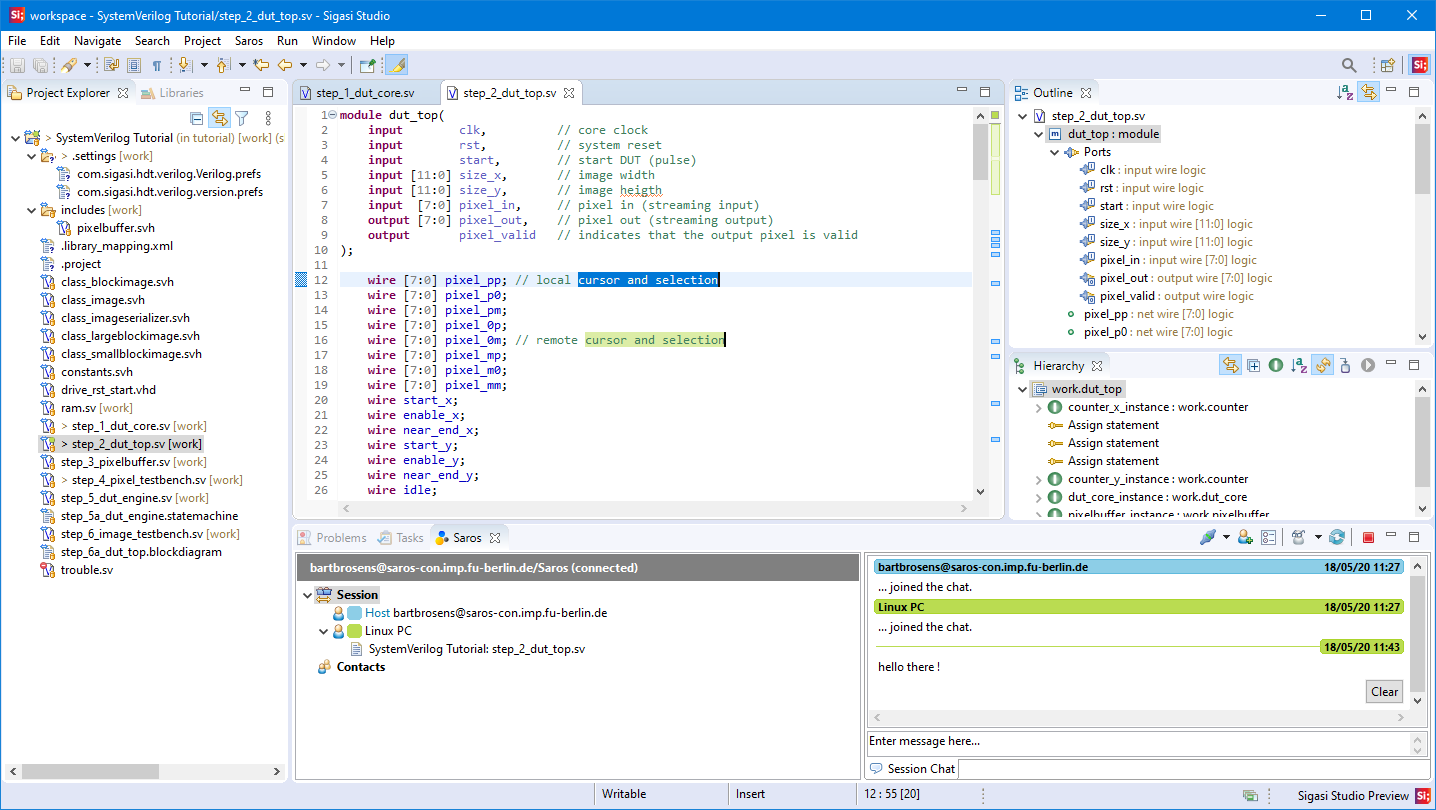Viewport: 1436px width, 810px height.
Task: Click the green Linux PC color square
Action: (354, 631)
